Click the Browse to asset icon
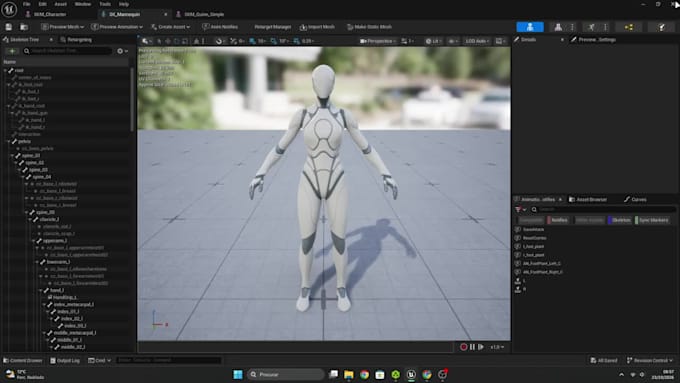This screenshot has height=383, width=680. [x=24, y=27]
